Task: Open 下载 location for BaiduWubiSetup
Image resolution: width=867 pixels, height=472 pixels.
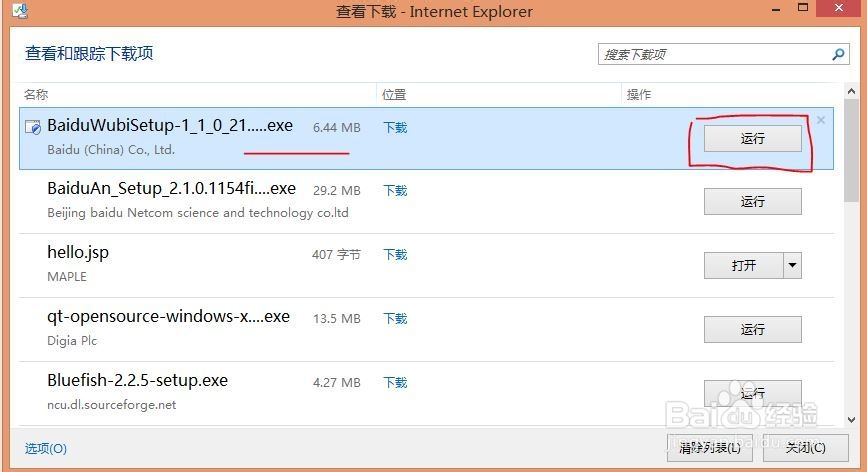Action: pyautogui.click(x=395, y=128)
